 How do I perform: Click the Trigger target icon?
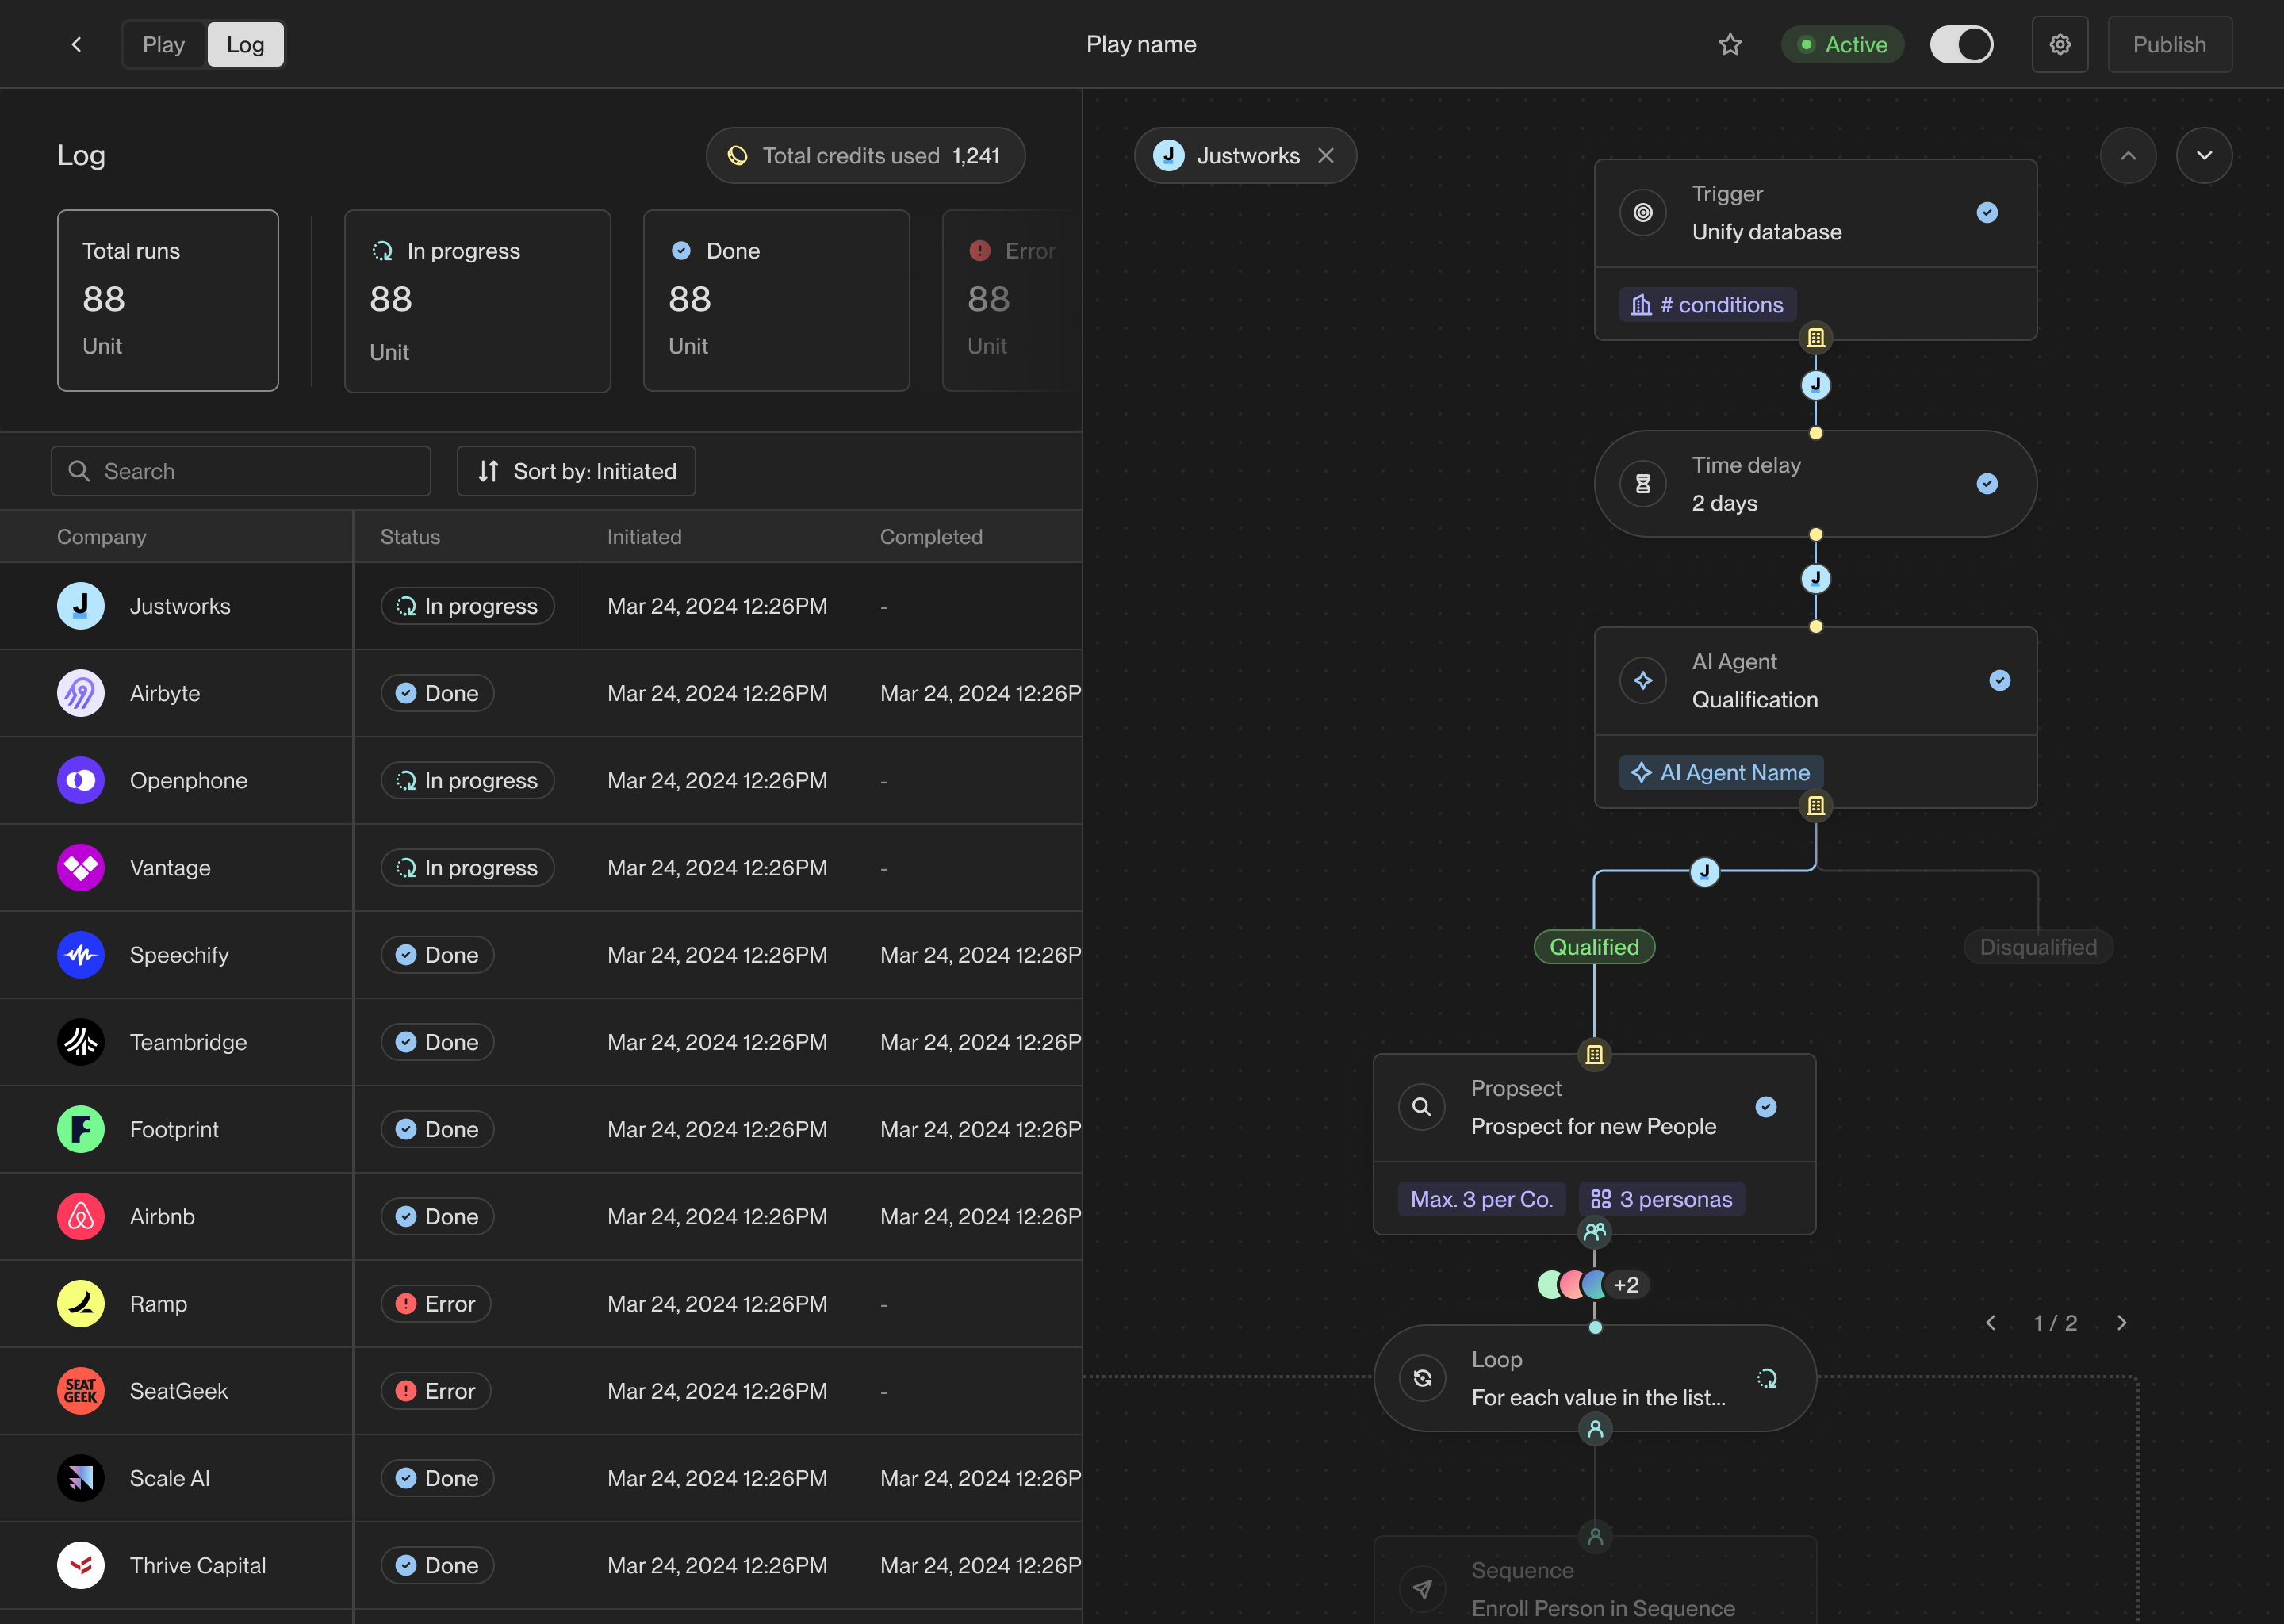[x=1643, y=213]
